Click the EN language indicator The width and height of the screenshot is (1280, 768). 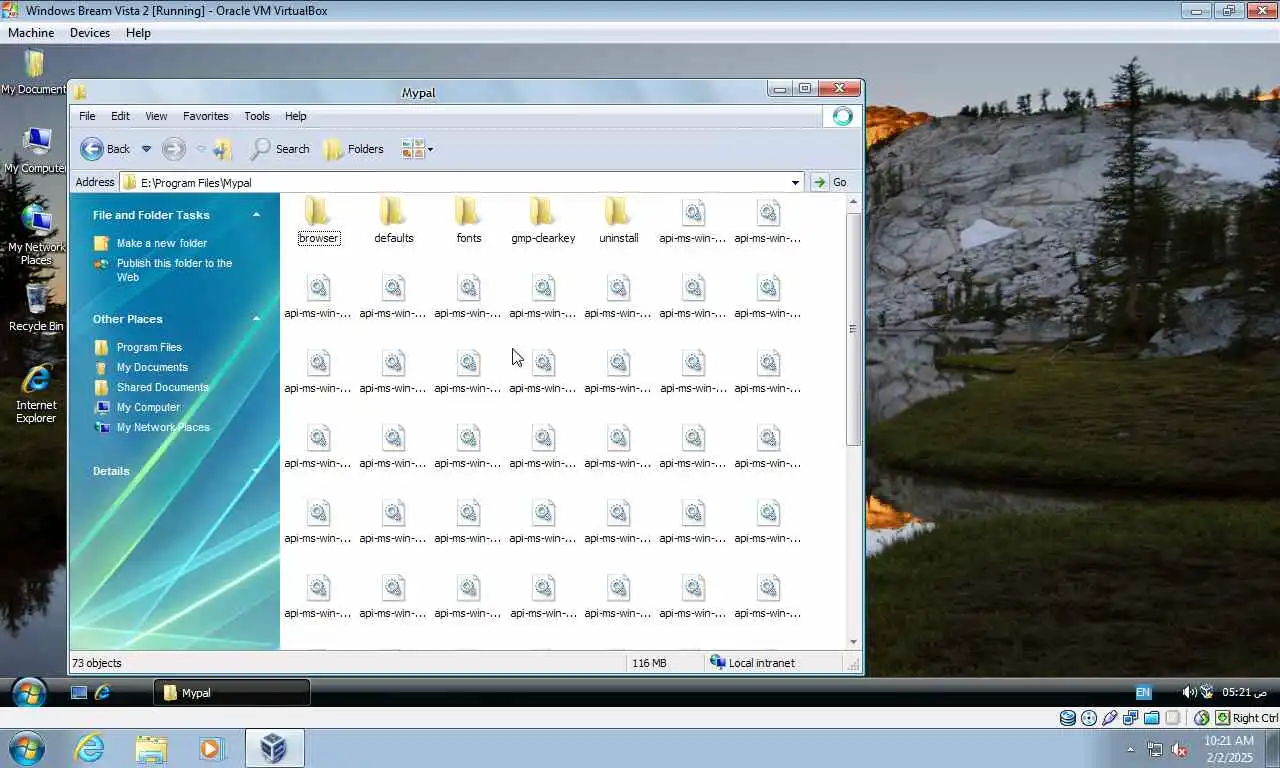coord(1143,692)
